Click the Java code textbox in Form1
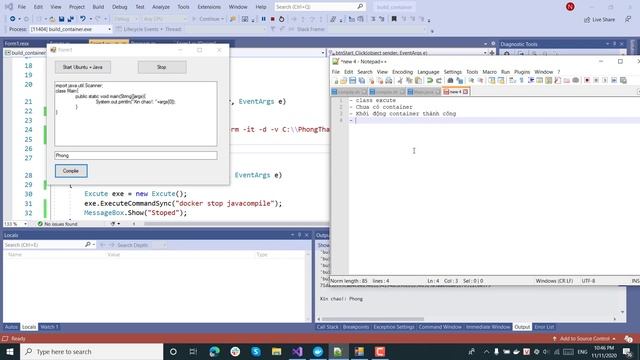 (136, 113)
